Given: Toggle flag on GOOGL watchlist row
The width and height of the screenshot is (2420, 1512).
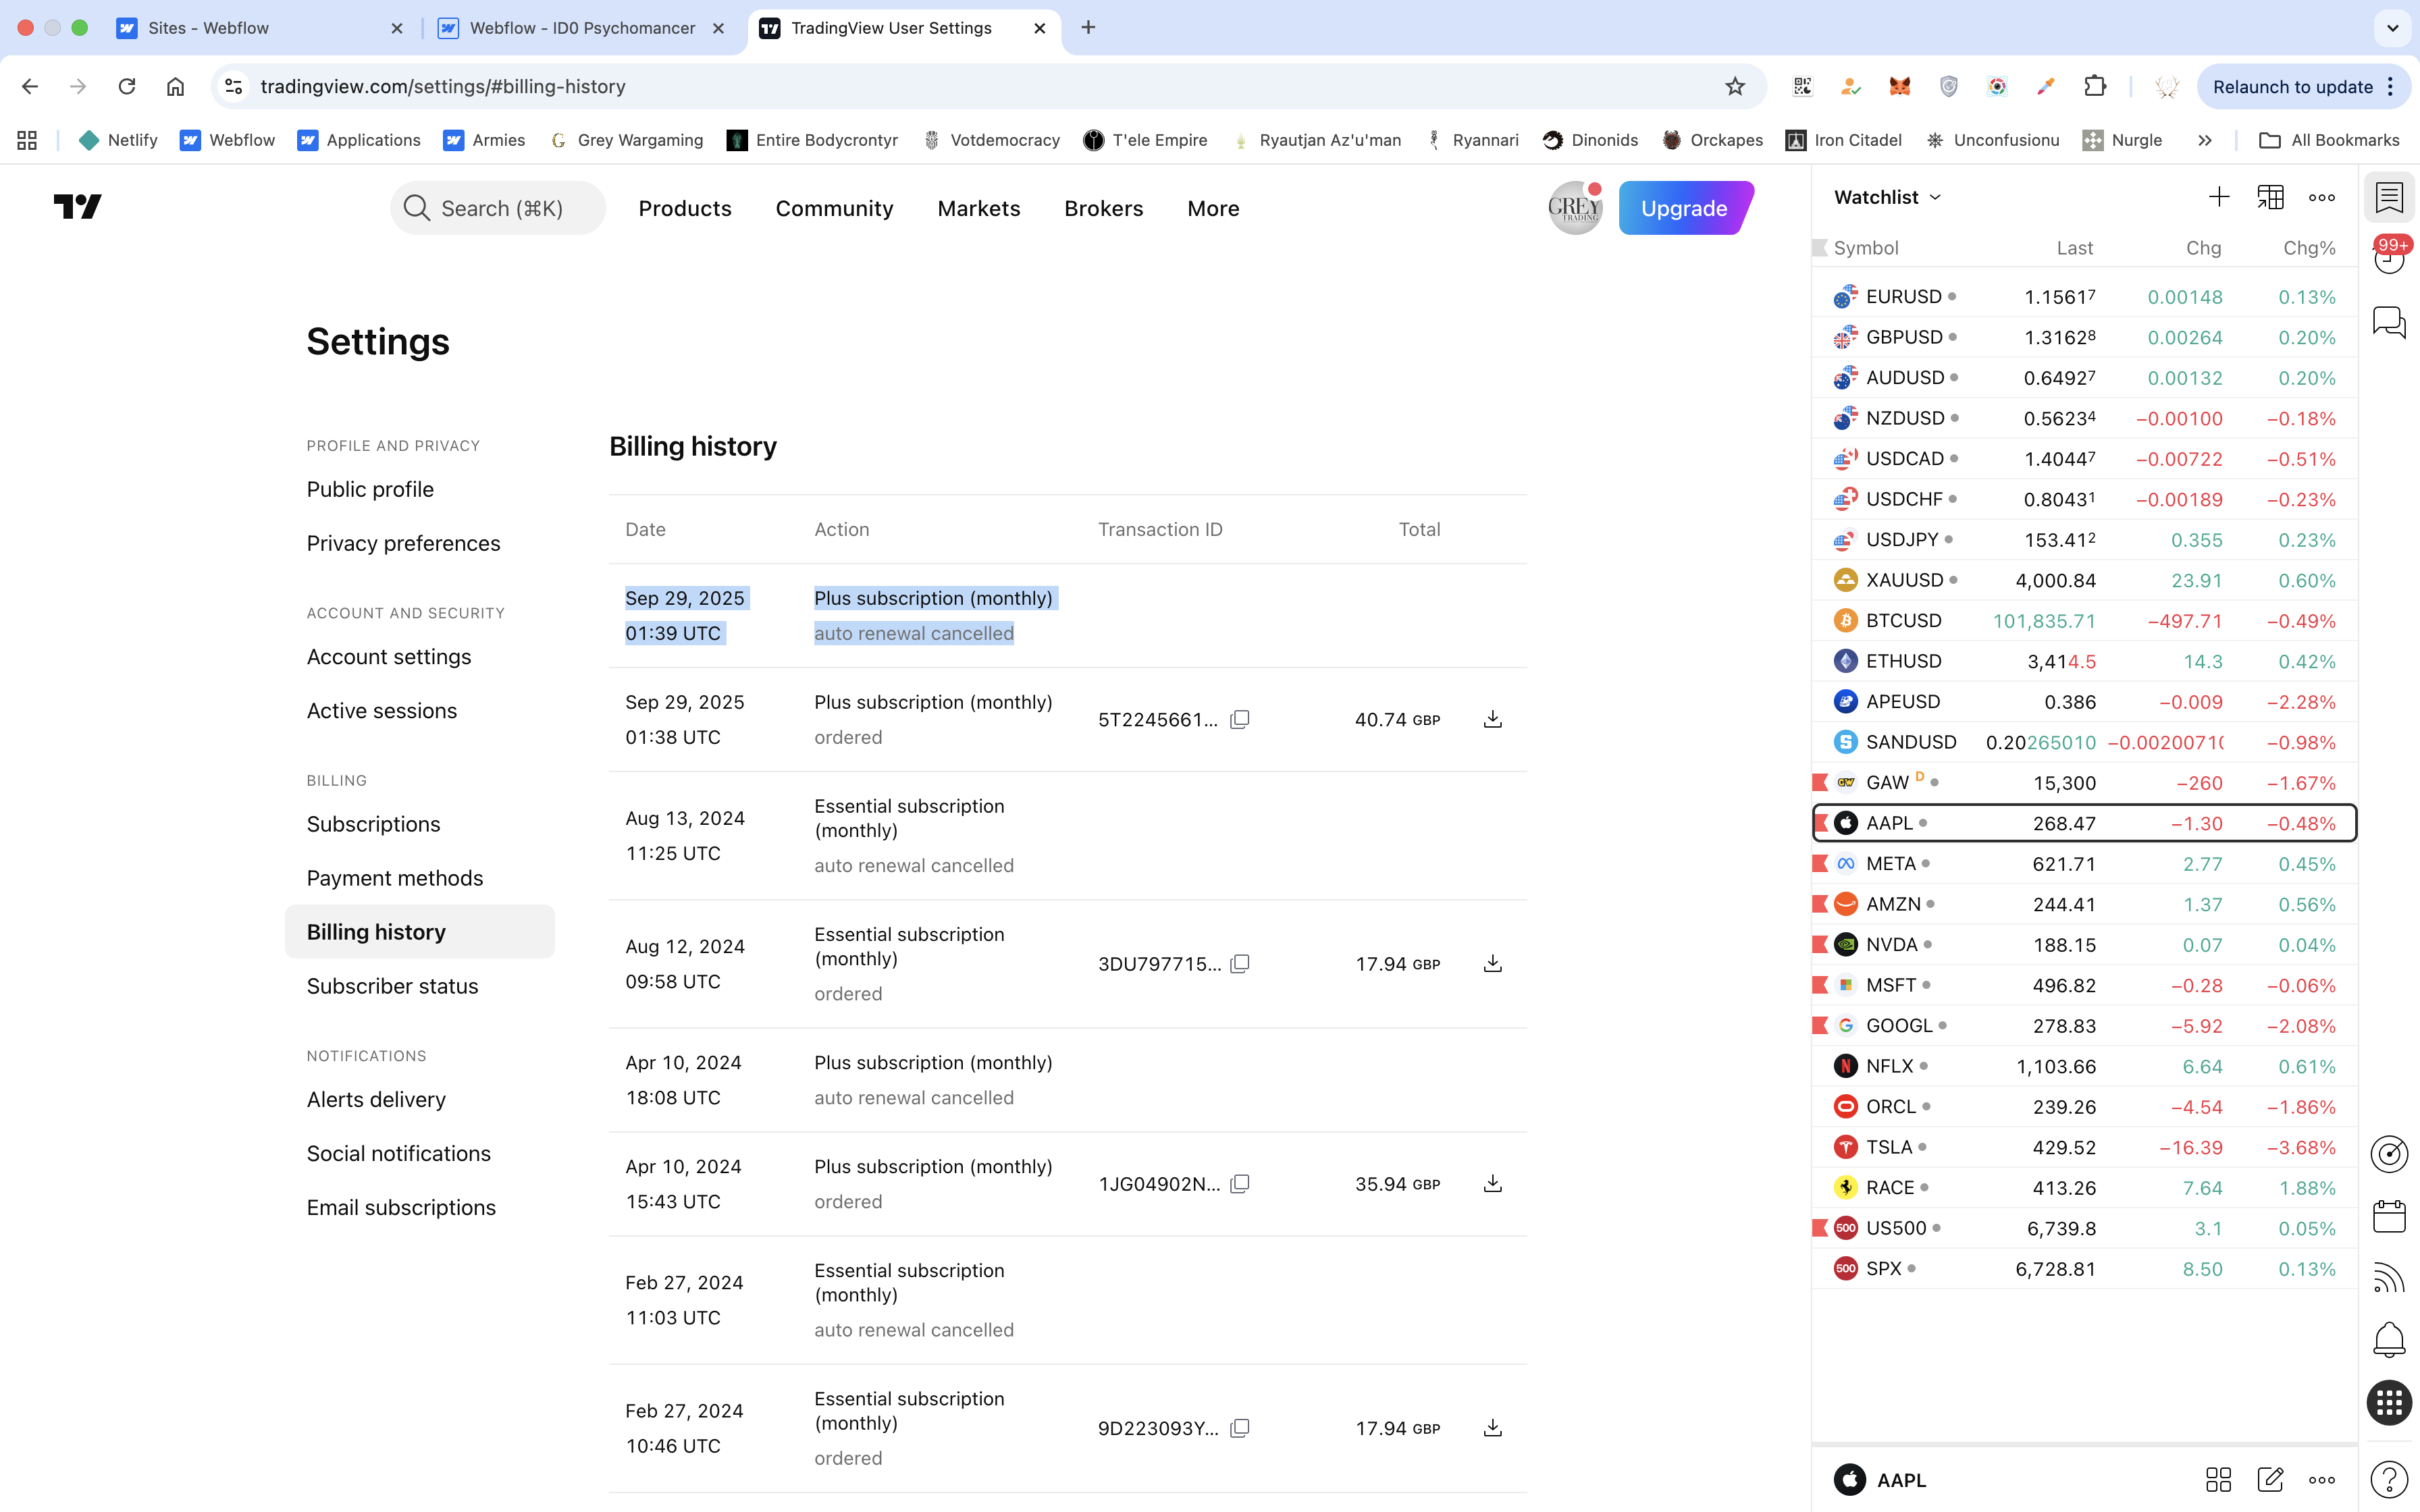Looking at the screenshot, I should click(1821, 1025).
